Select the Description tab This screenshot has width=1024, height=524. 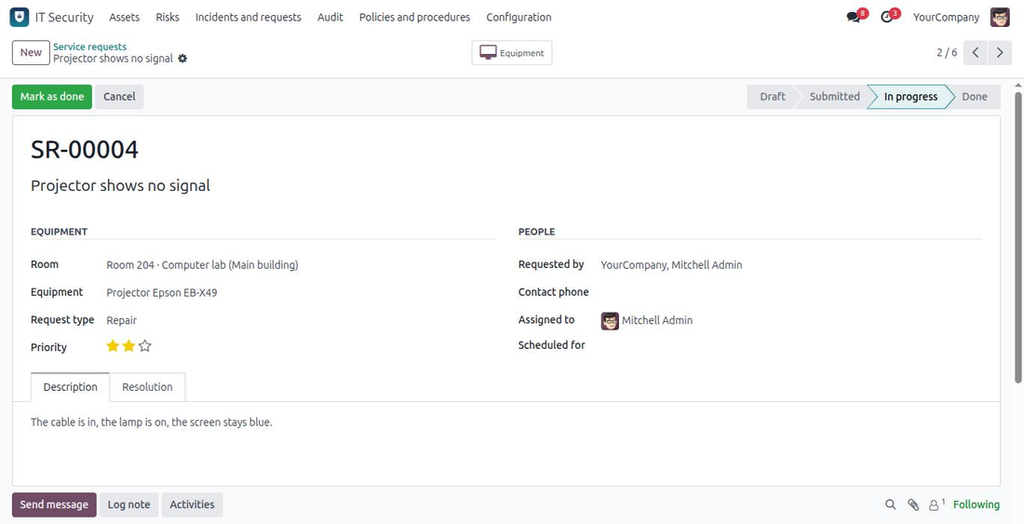[x=71, y=387]
